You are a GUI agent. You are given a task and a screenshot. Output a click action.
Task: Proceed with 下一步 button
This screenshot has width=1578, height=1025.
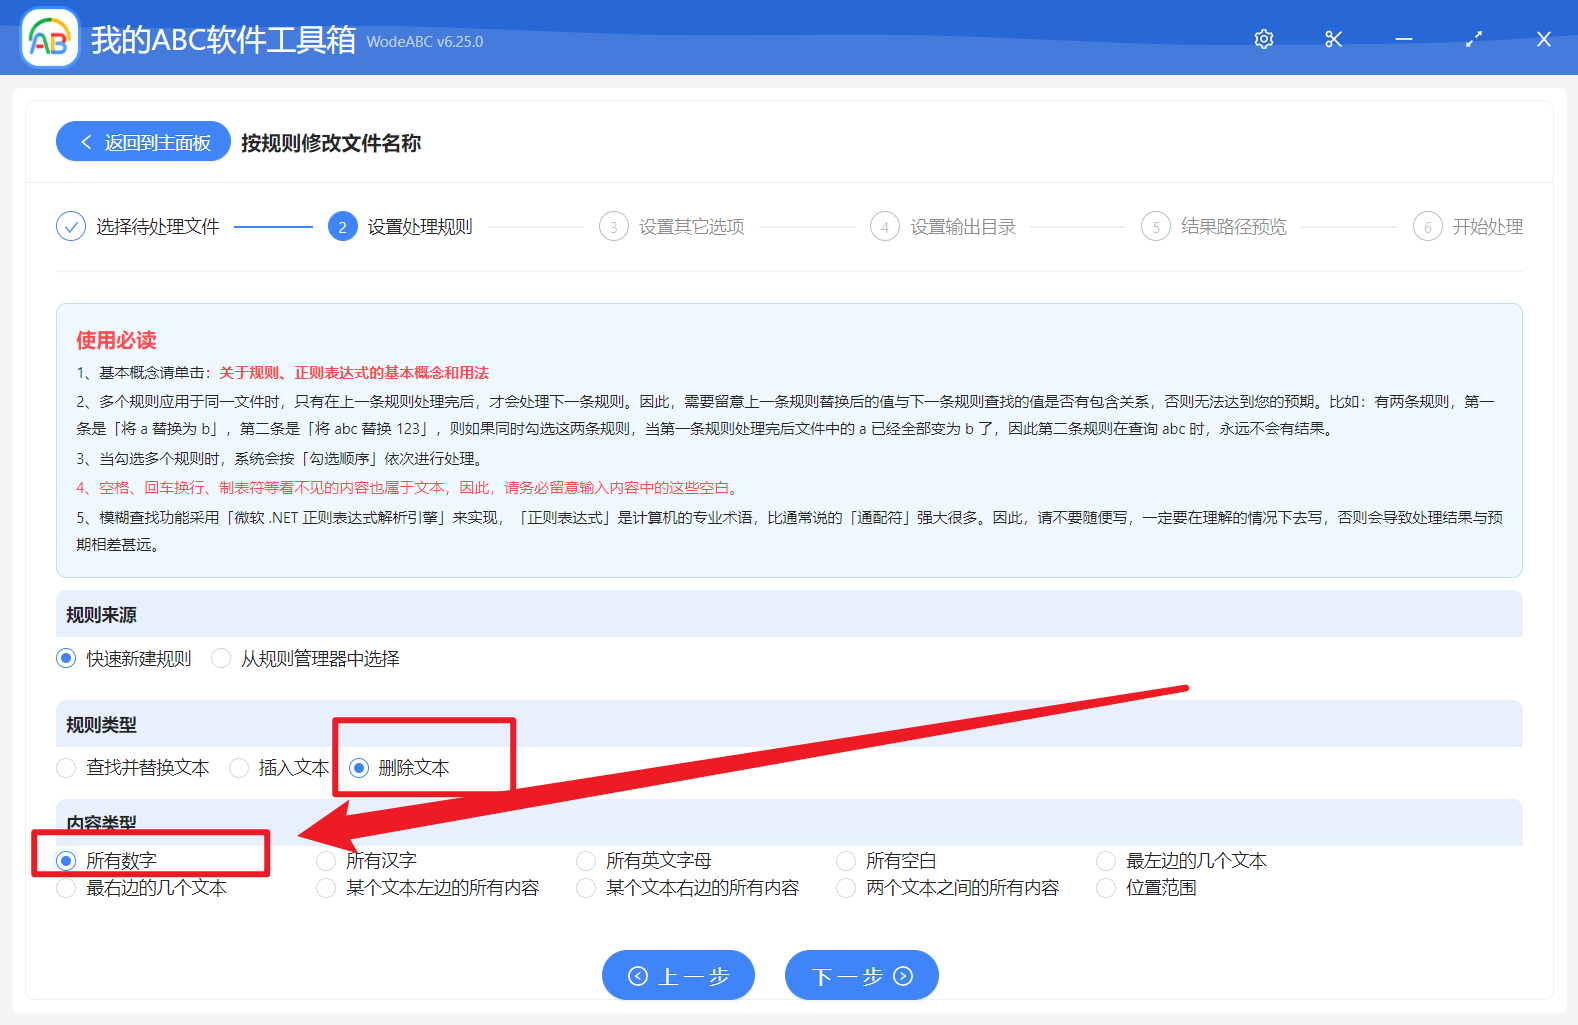862,975
